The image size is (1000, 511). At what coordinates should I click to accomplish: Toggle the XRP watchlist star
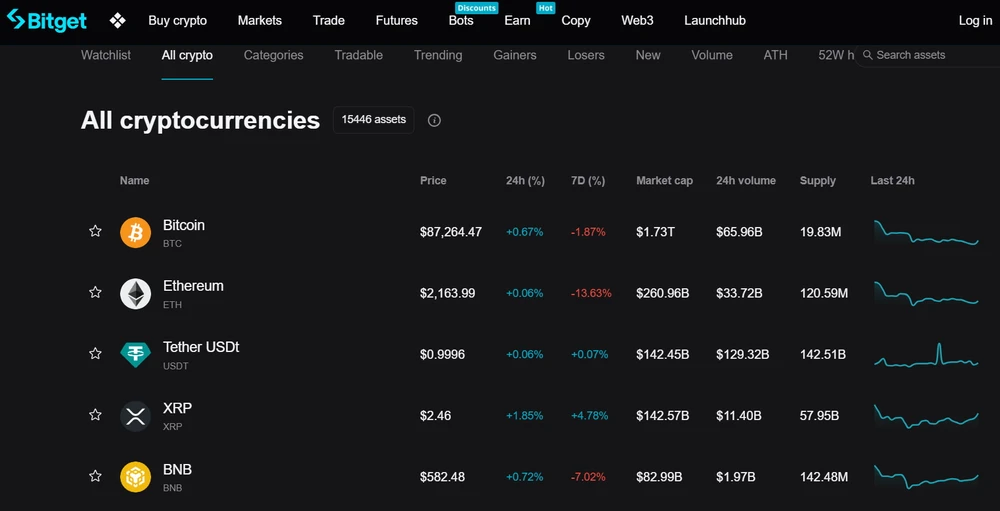coord(95,414)
